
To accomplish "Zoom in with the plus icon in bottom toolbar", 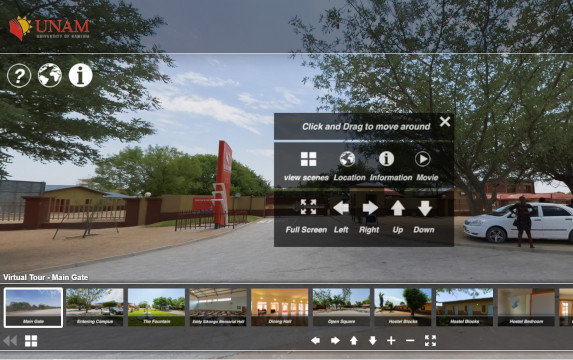I will click(391, 341).
